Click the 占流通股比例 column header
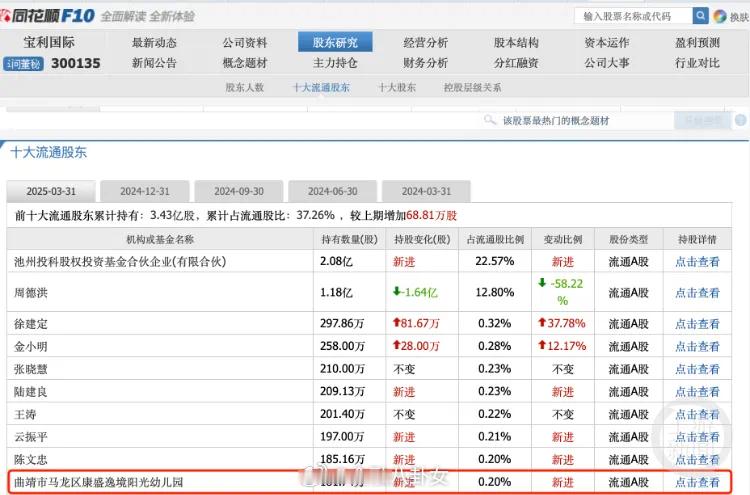The width and height of the screenshot is (750, 495). pyautogui.click(x=495, y=239)
